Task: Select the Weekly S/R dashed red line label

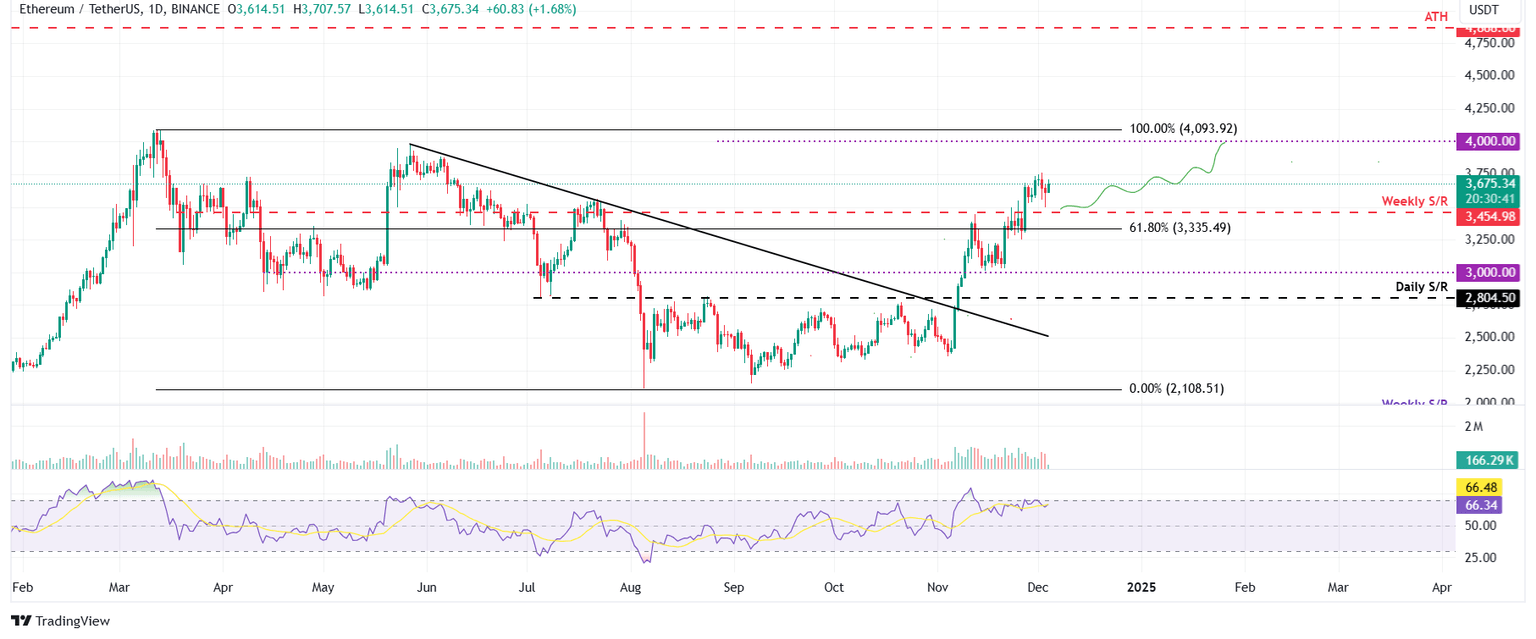Action: (1414, 200)
